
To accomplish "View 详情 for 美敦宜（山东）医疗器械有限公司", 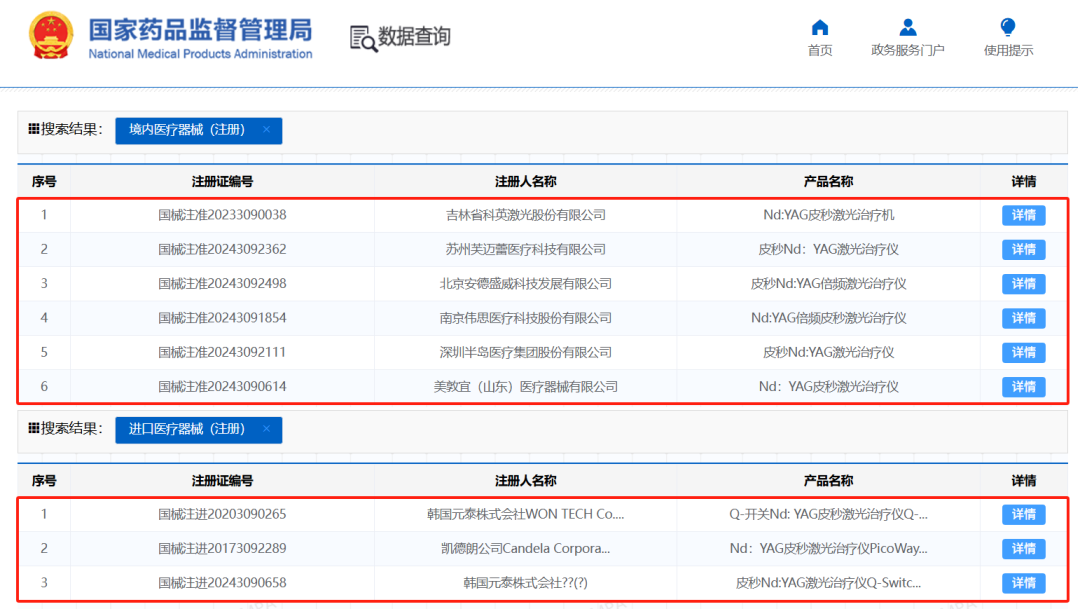I will tap(1024, 386).
